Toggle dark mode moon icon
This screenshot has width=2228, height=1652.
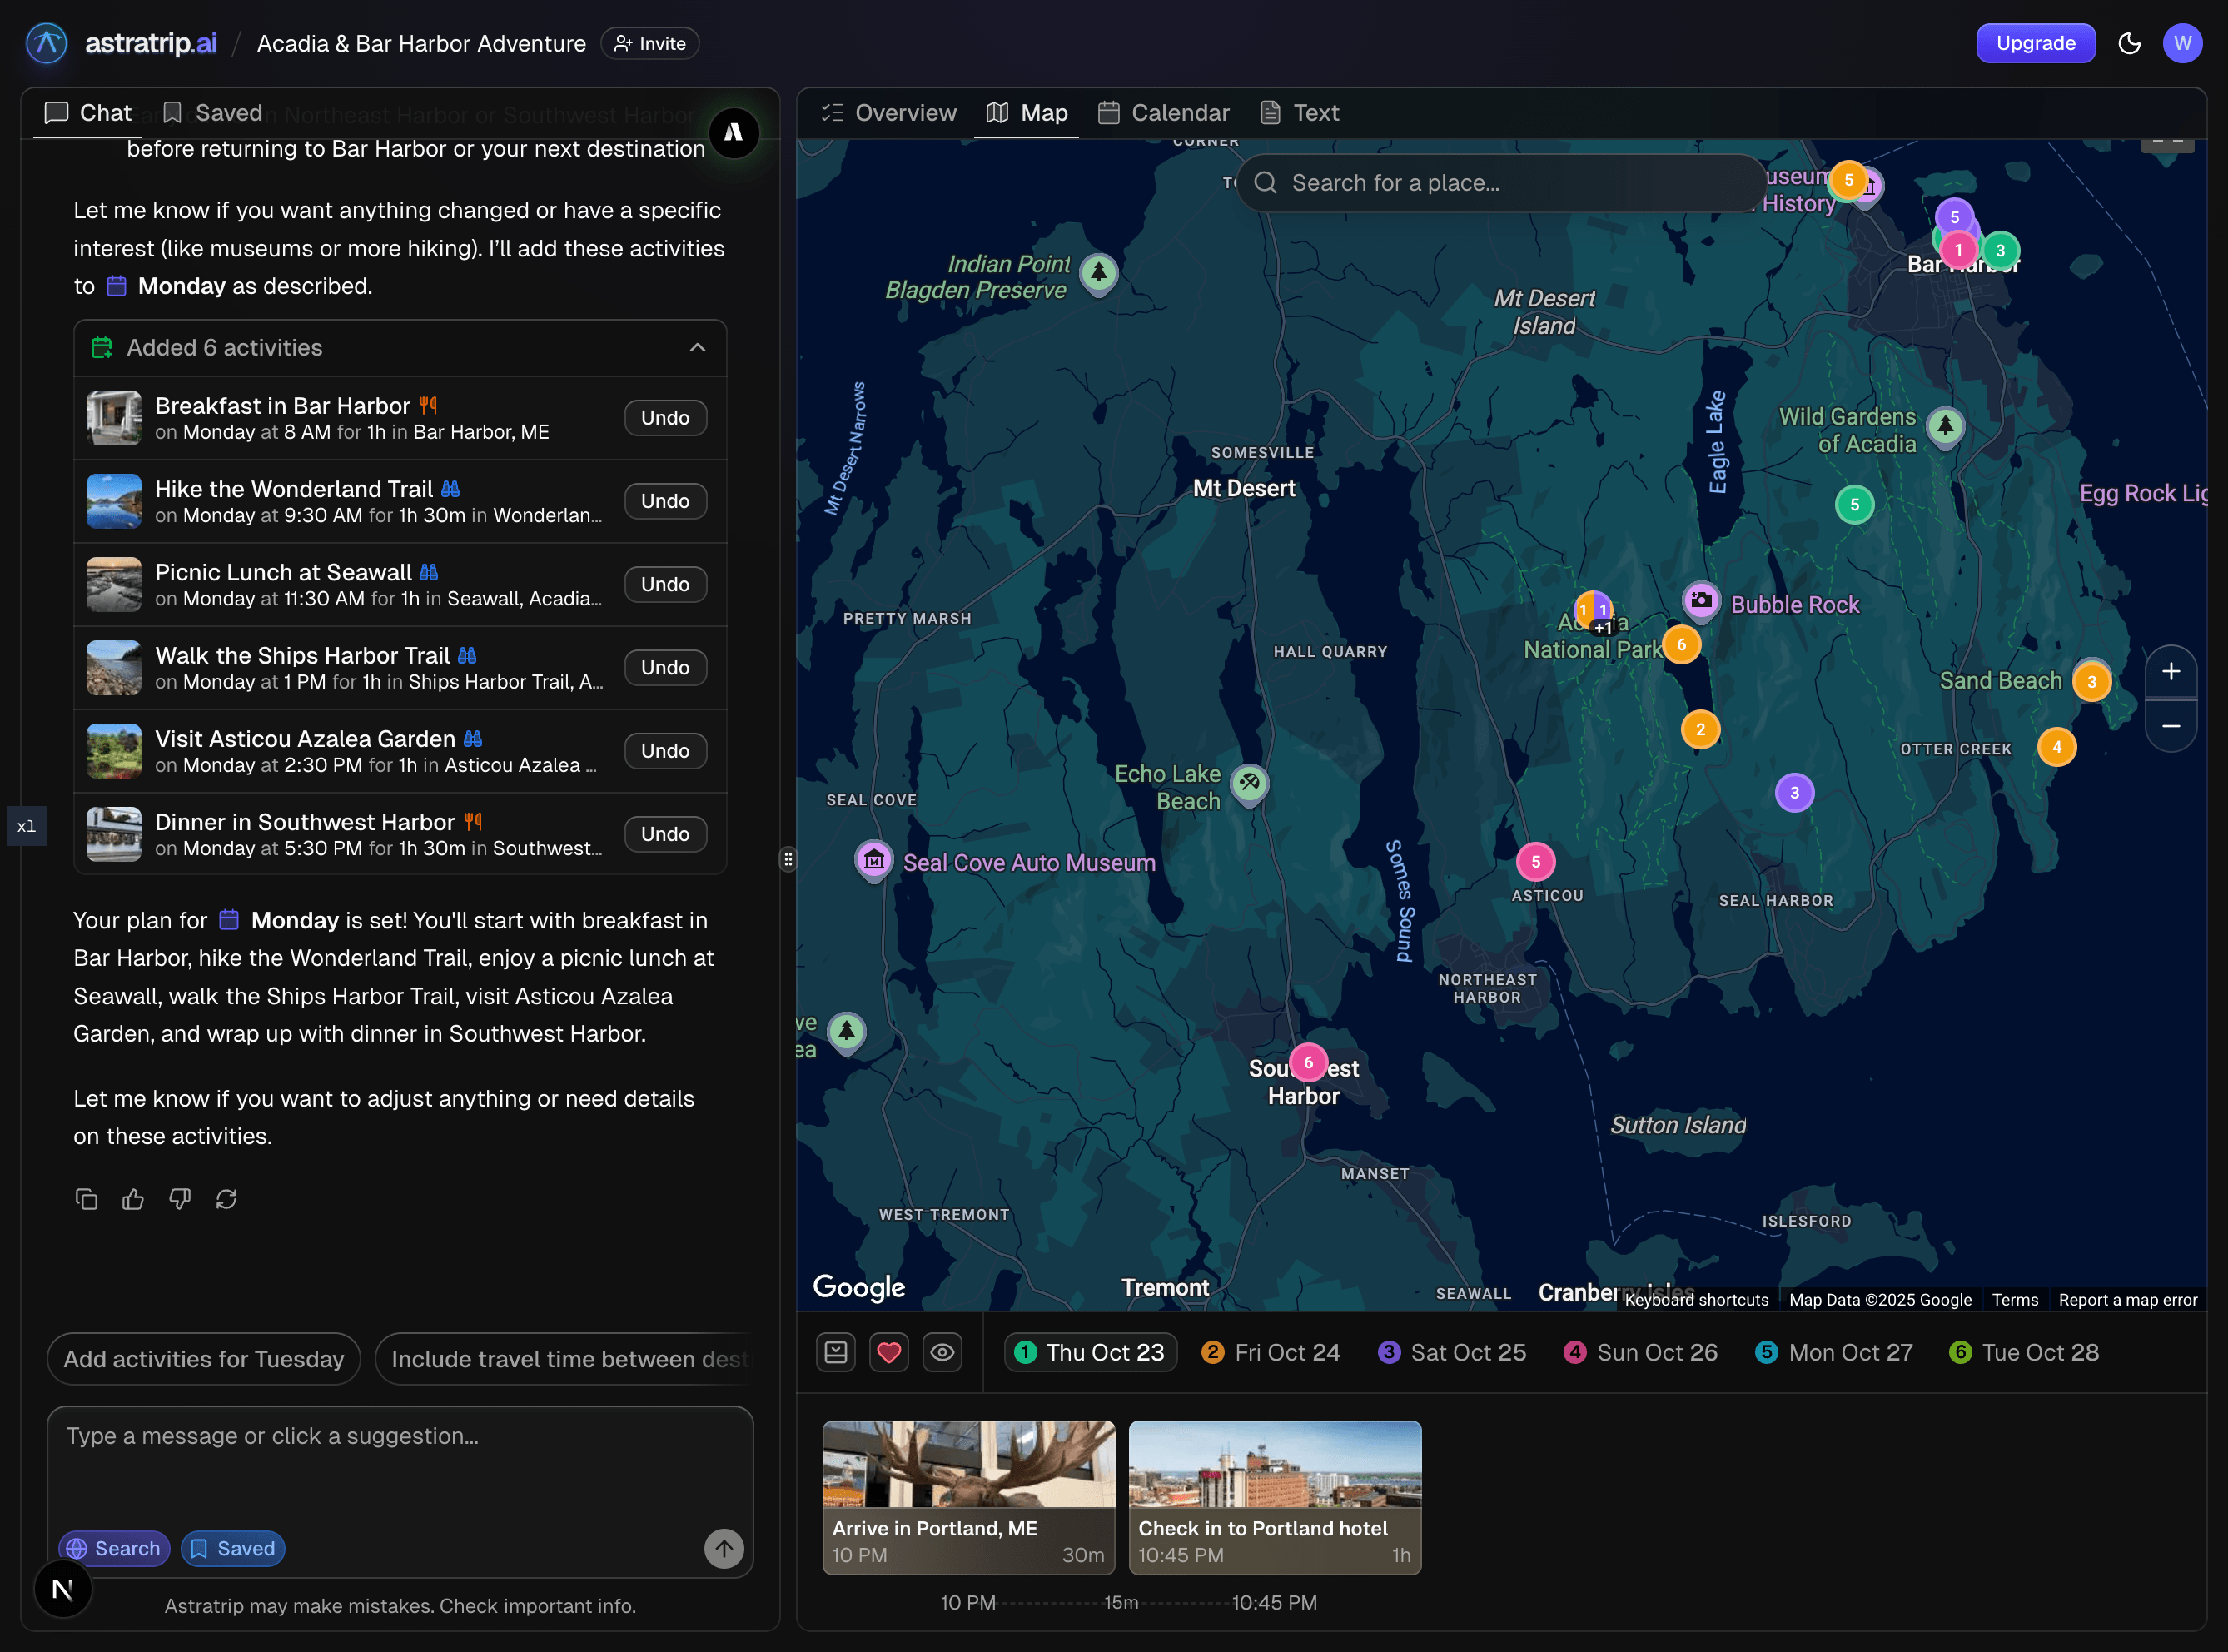[x=2129, y=43]
